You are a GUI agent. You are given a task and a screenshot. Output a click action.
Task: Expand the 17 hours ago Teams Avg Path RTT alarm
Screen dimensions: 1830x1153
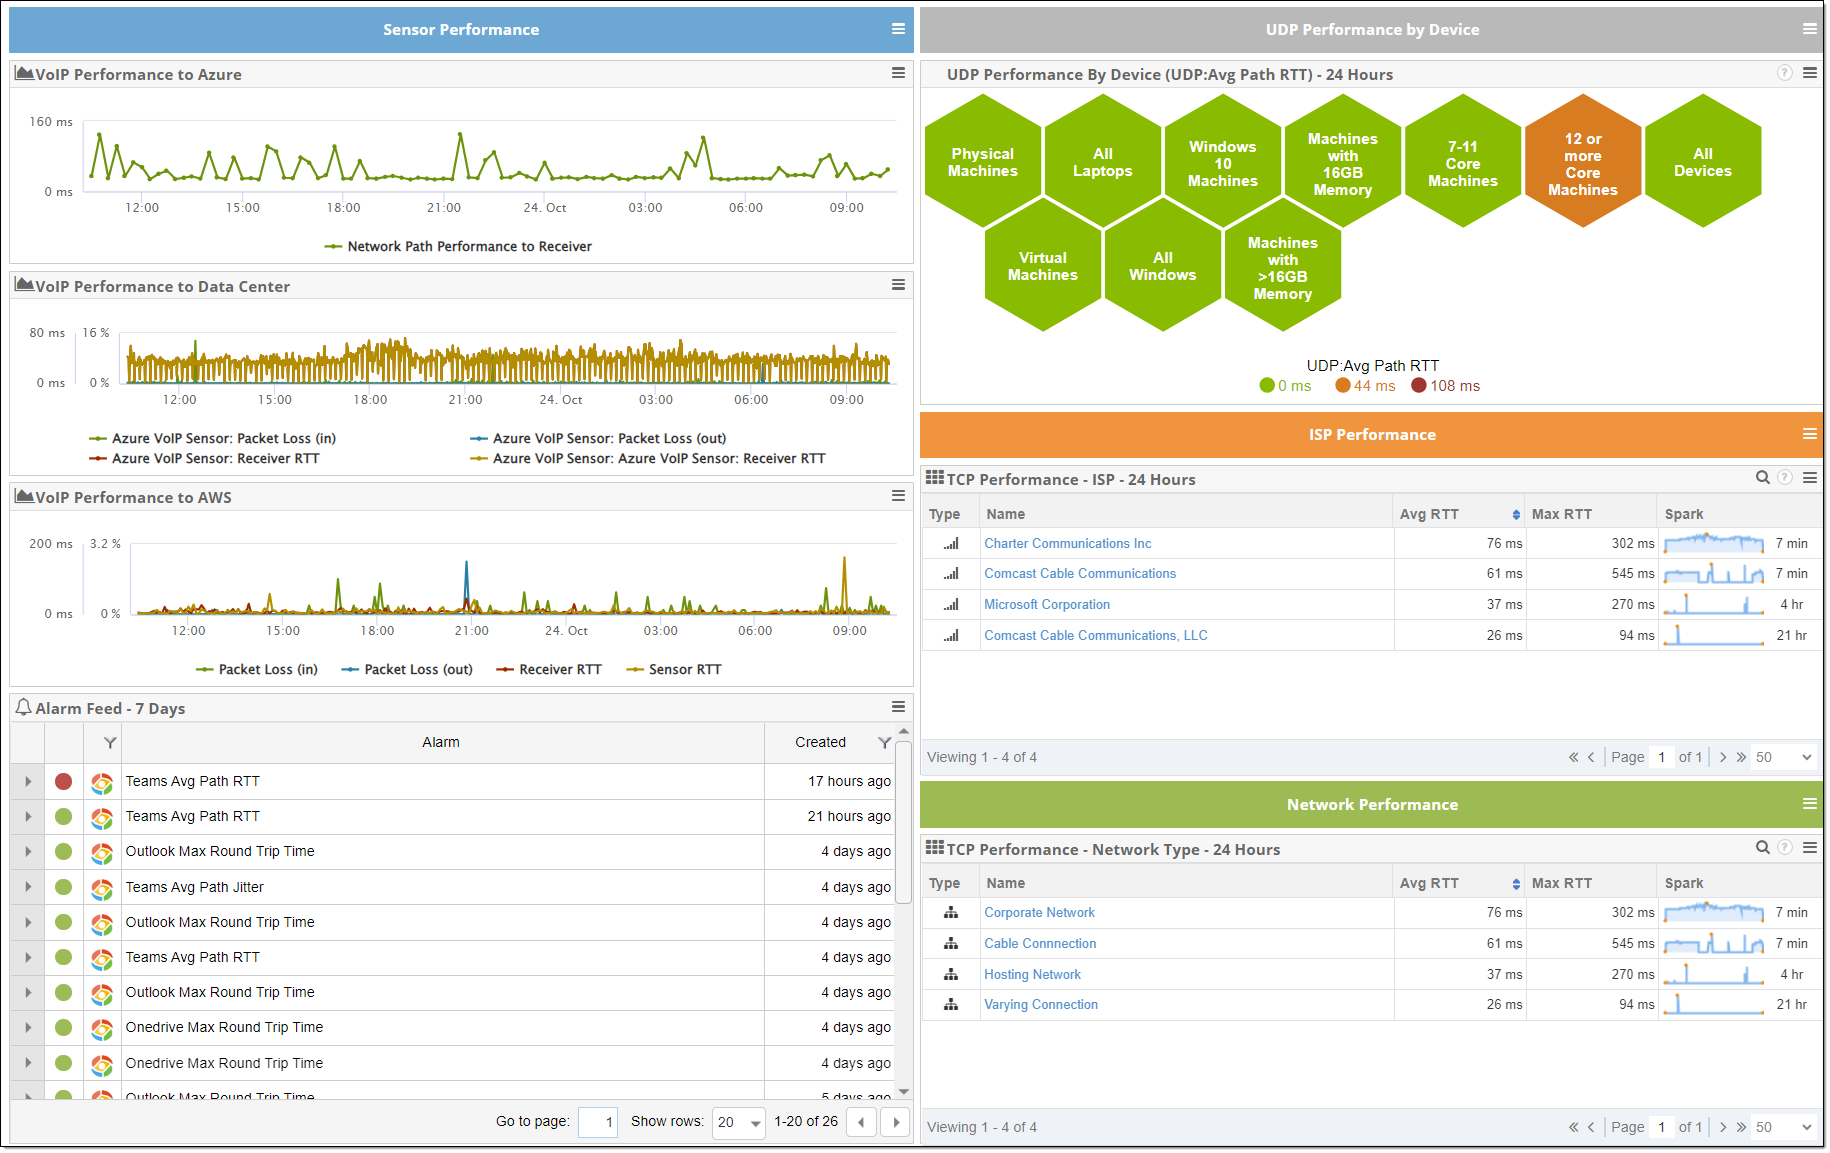(x=28, y=781)
